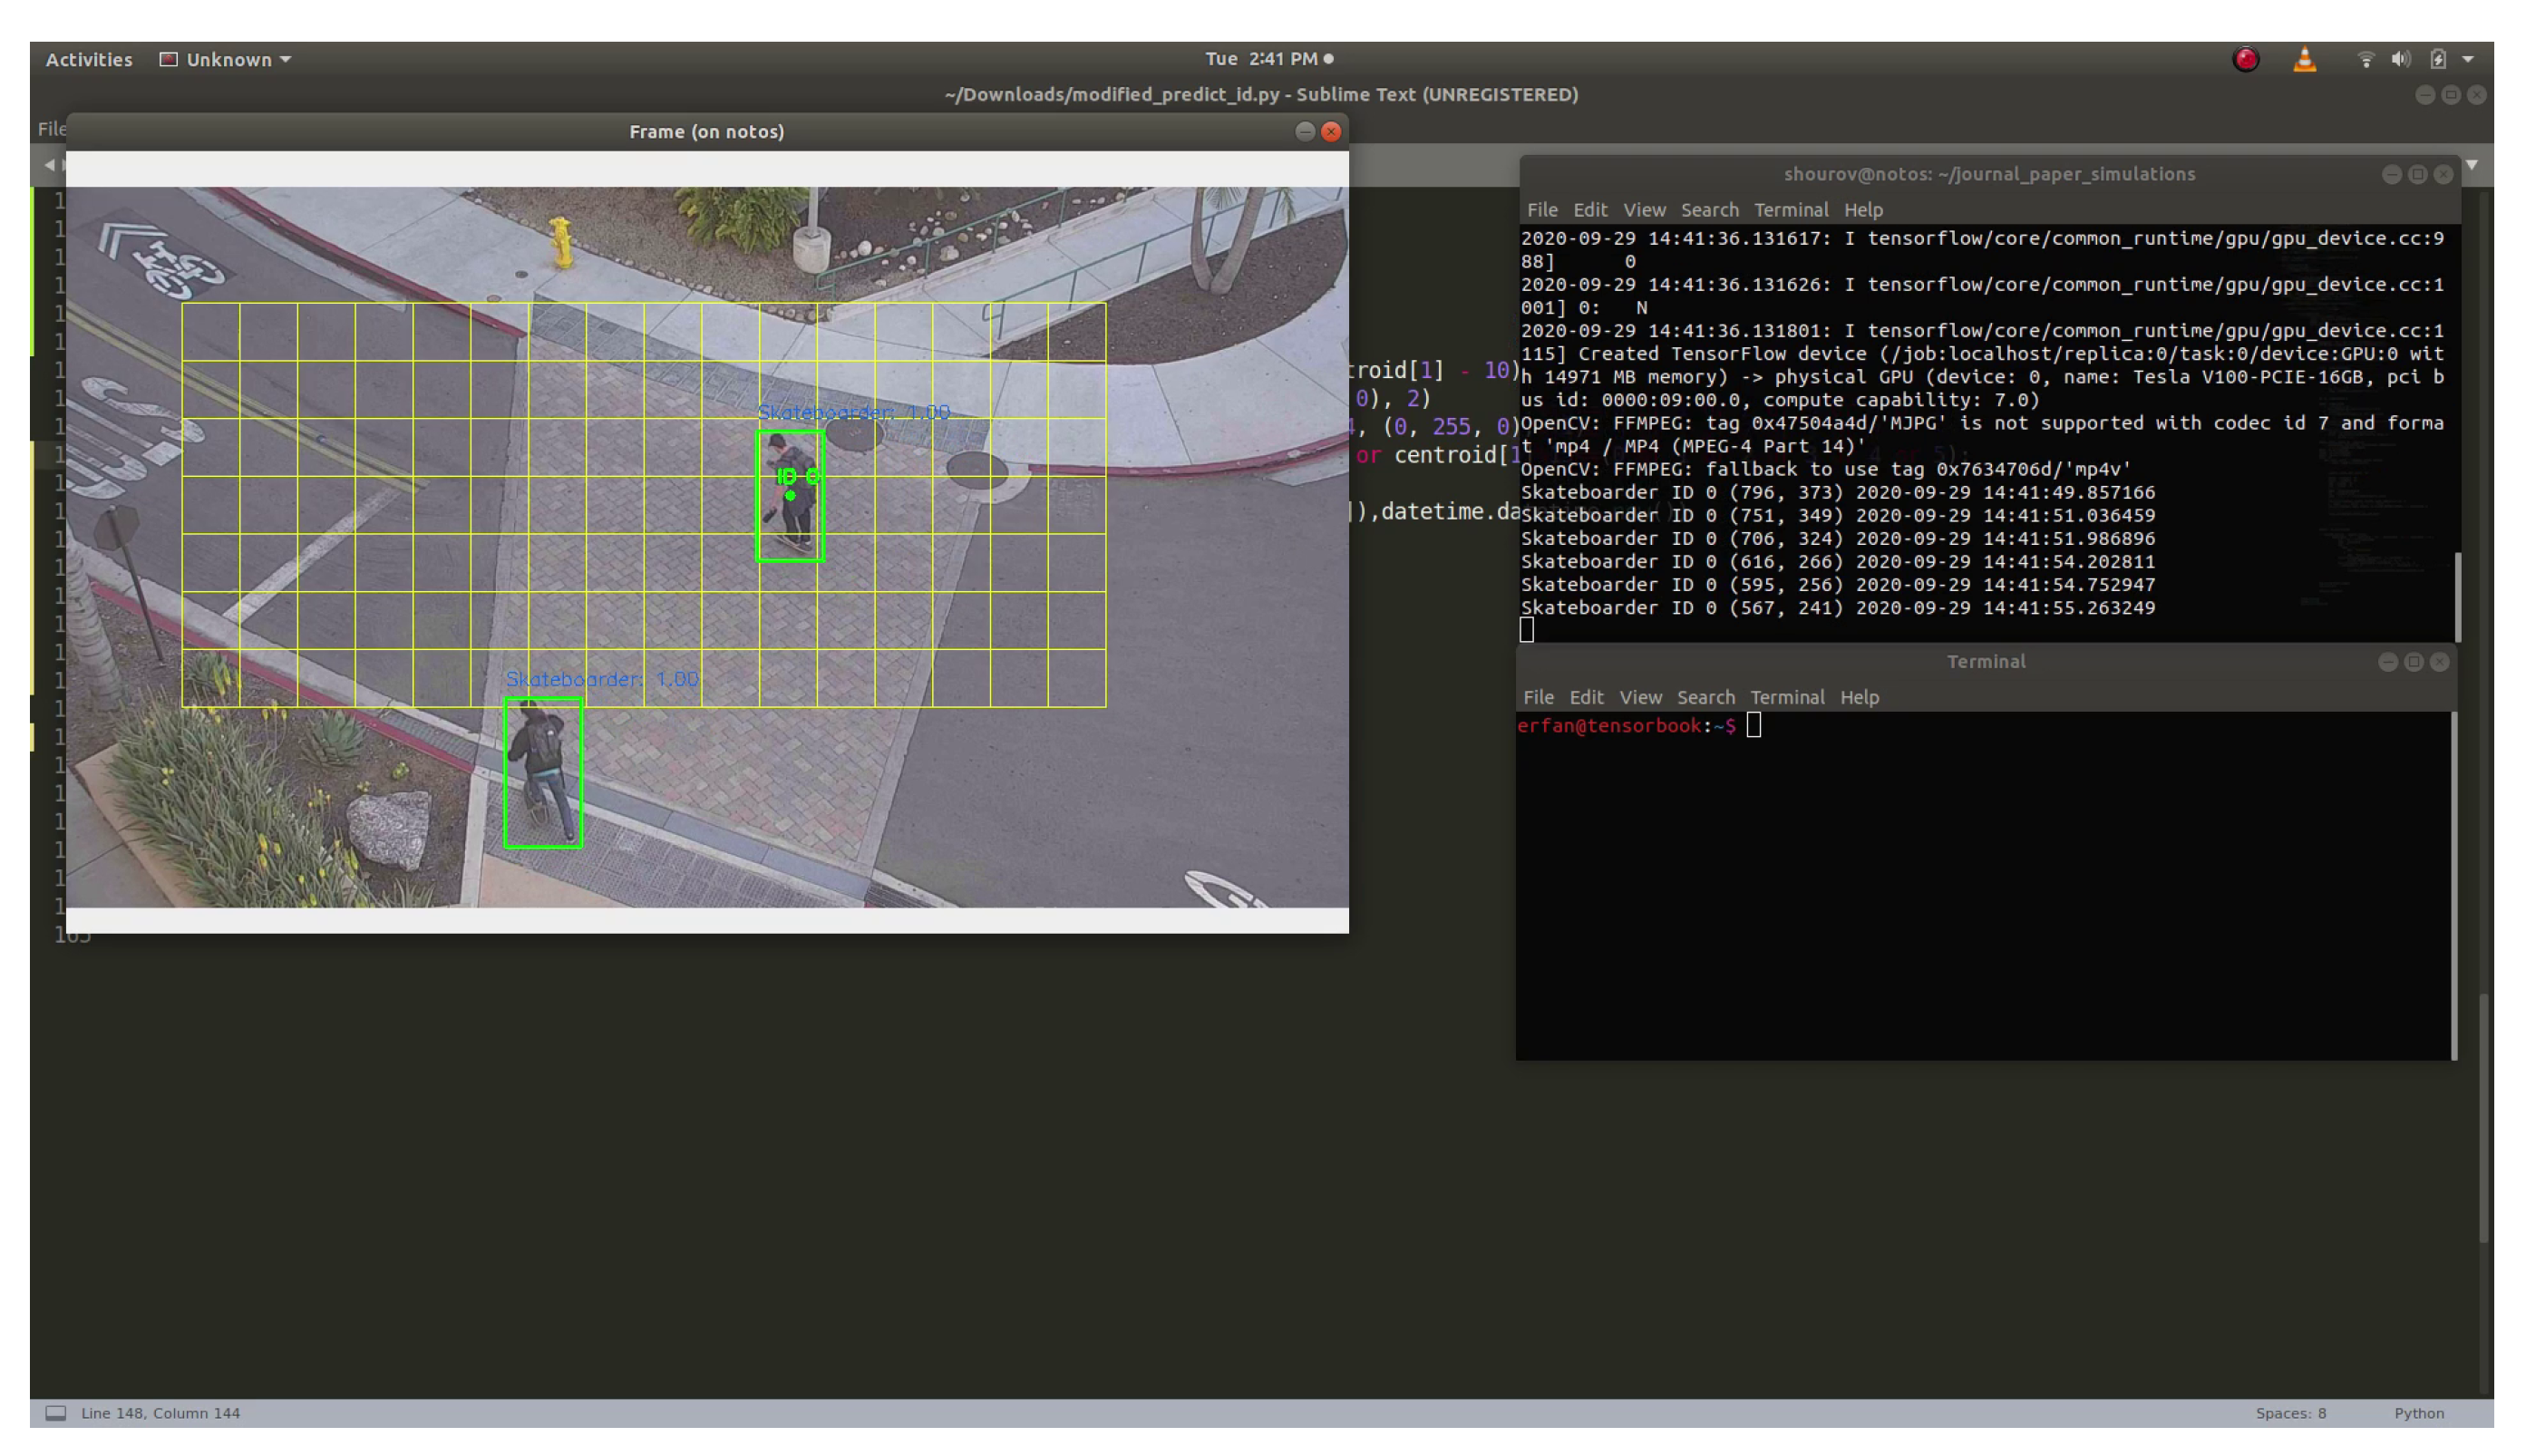2526x1456 pixels.
Task: Expand the system menu arrow
Action: pyautogui.click(x=2467, y=60)
